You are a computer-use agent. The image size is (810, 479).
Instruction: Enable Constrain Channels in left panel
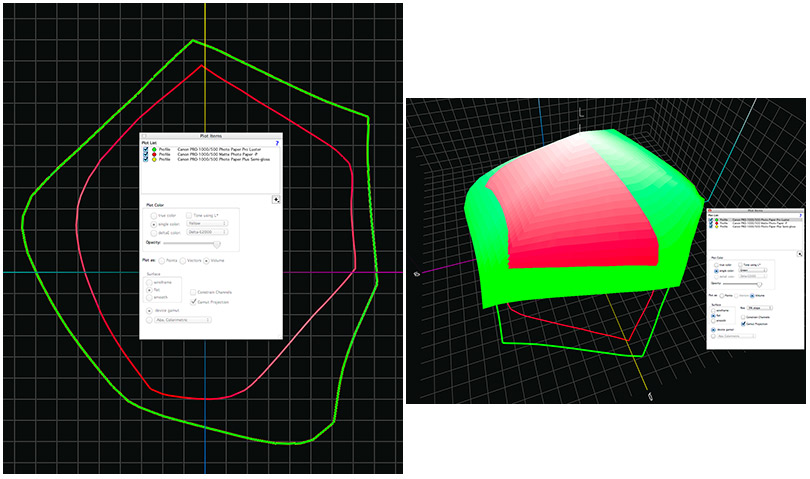point(194,291)
